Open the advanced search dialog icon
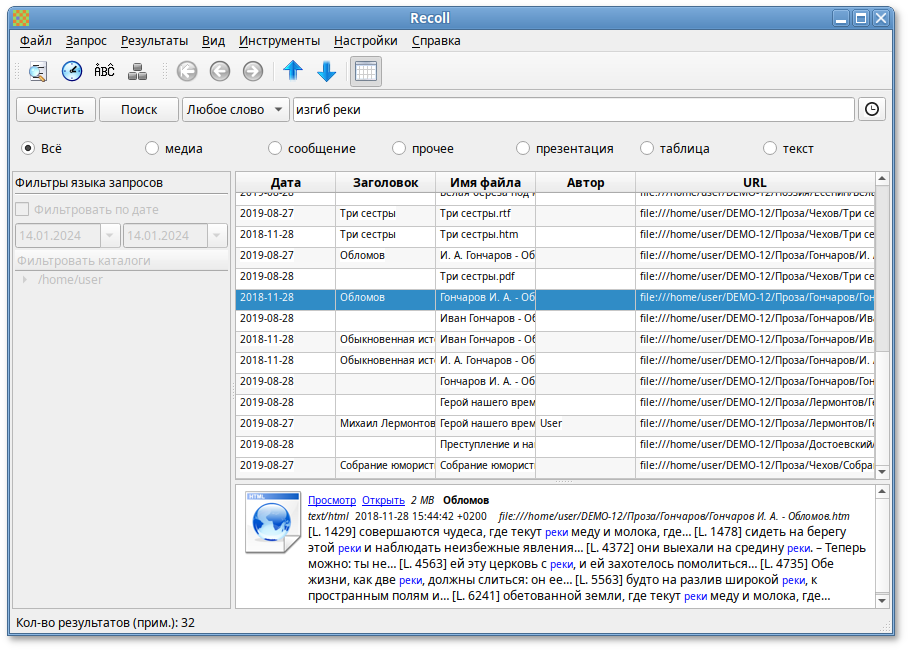The image size is (908, 650). [38, 71]
